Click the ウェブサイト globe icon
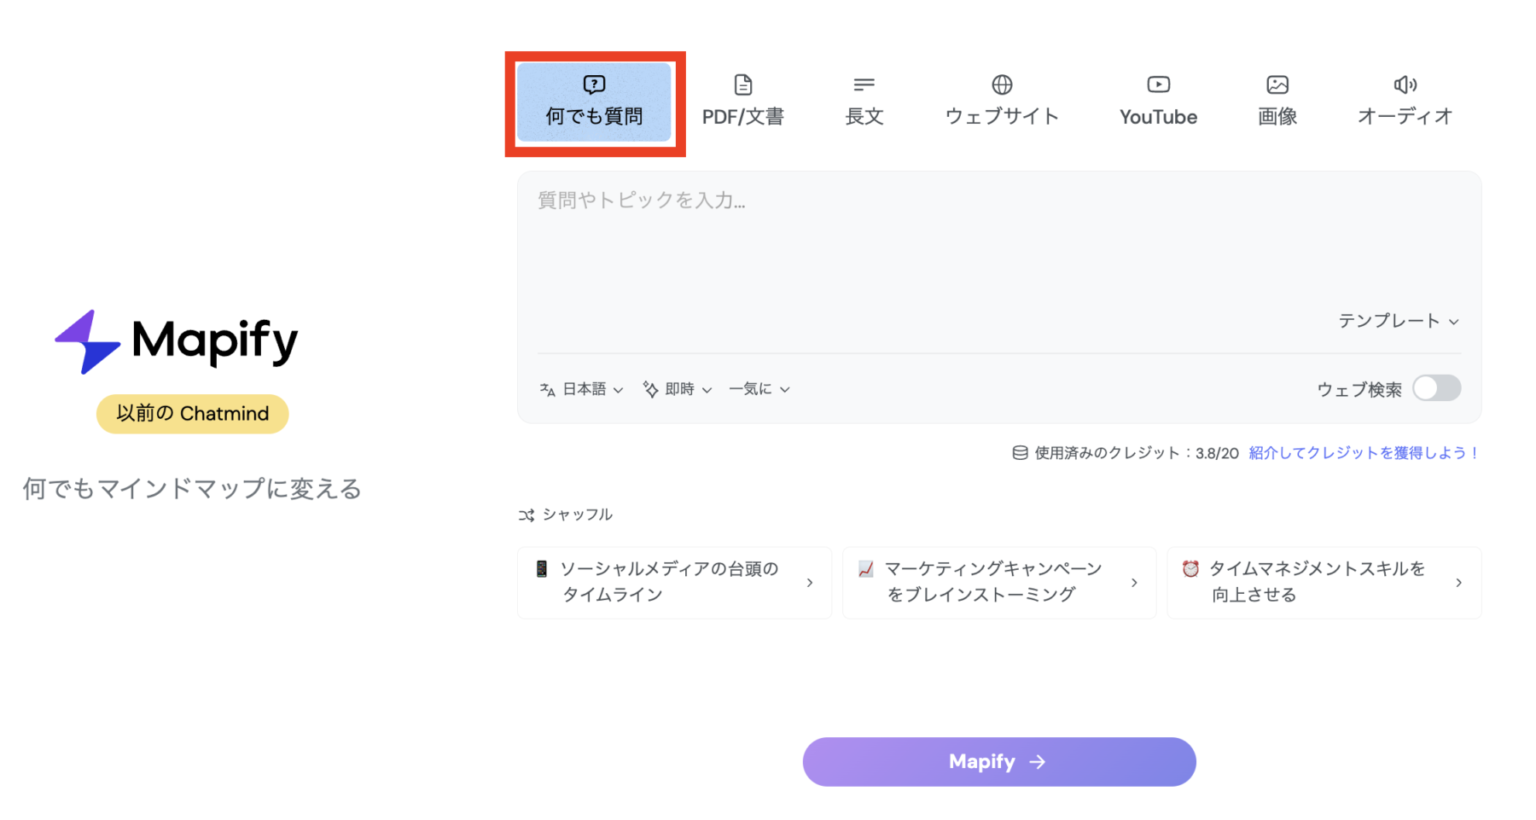 (1002, 84)
